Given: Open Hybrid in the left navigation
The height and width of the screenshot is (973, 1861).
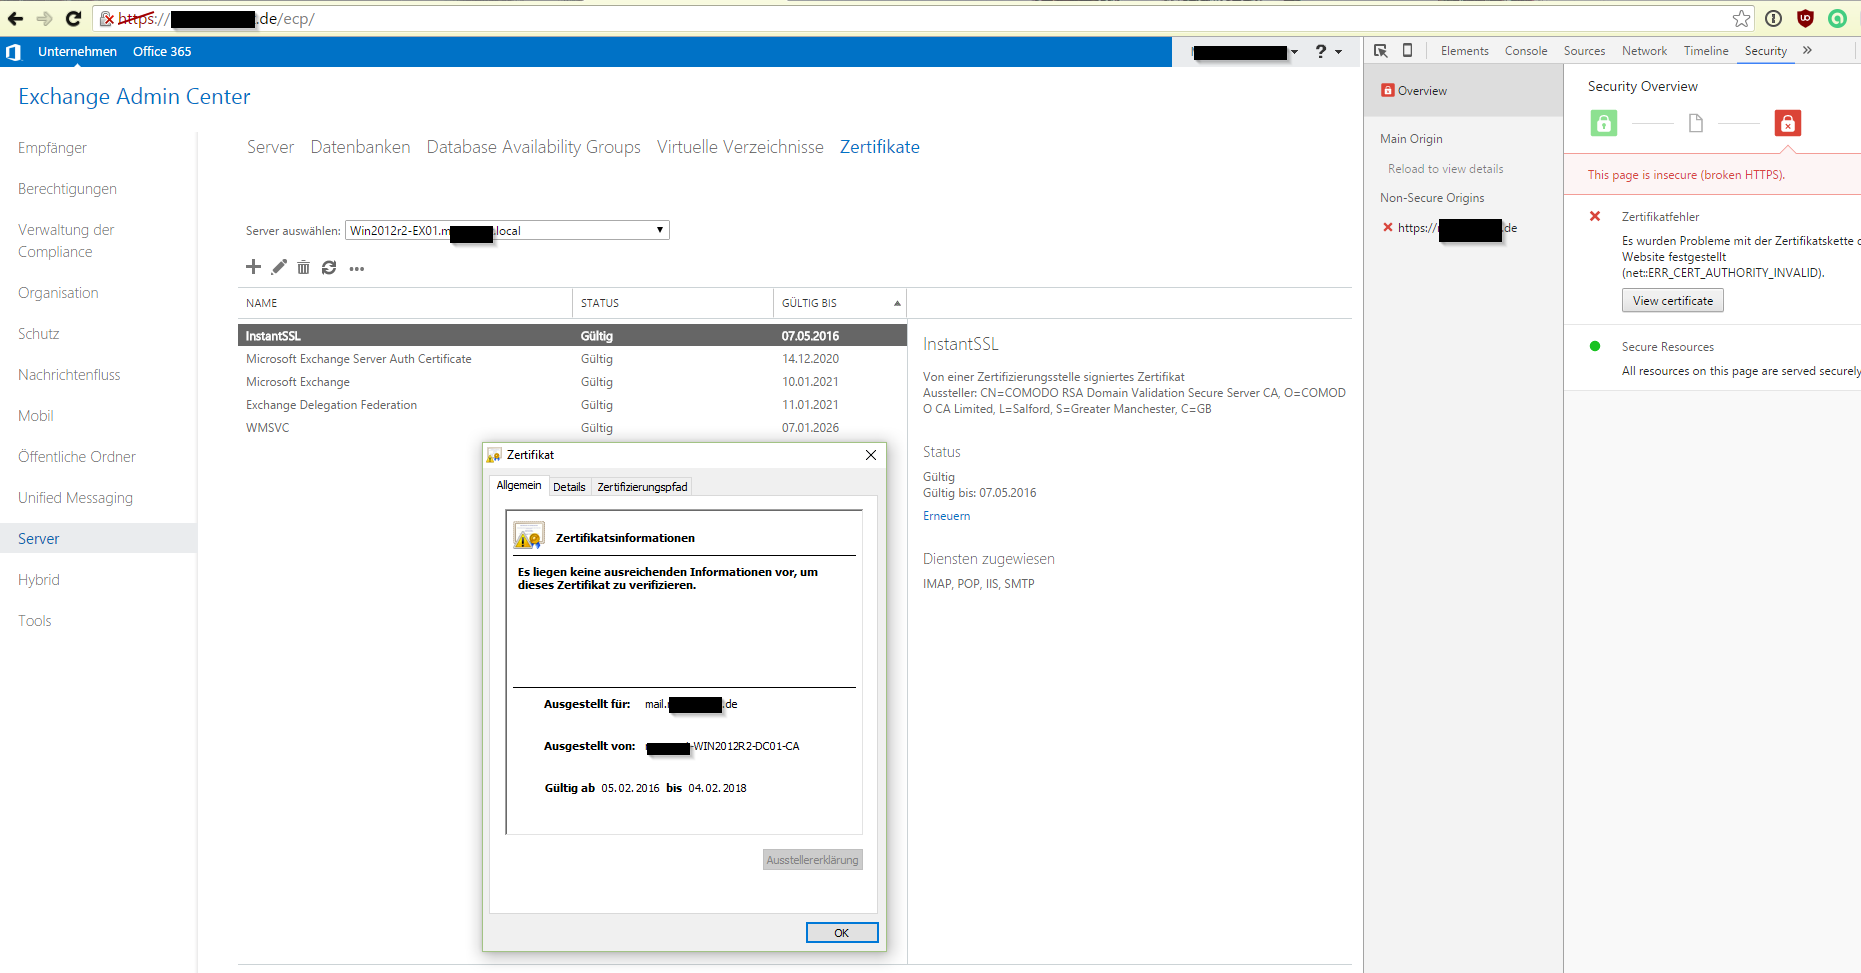Looking at the screenshot, I should (39, 580).
